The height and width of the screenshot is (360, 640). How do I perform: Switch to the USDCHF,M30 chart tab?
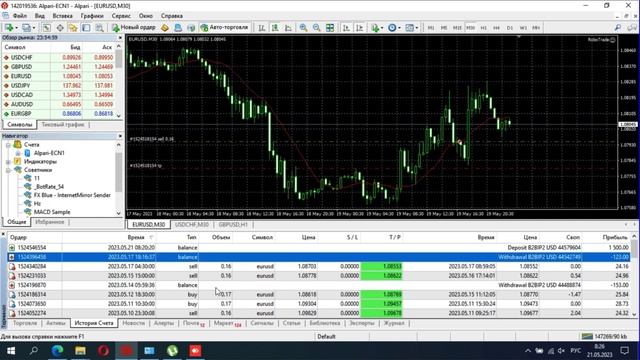[191, 224]
